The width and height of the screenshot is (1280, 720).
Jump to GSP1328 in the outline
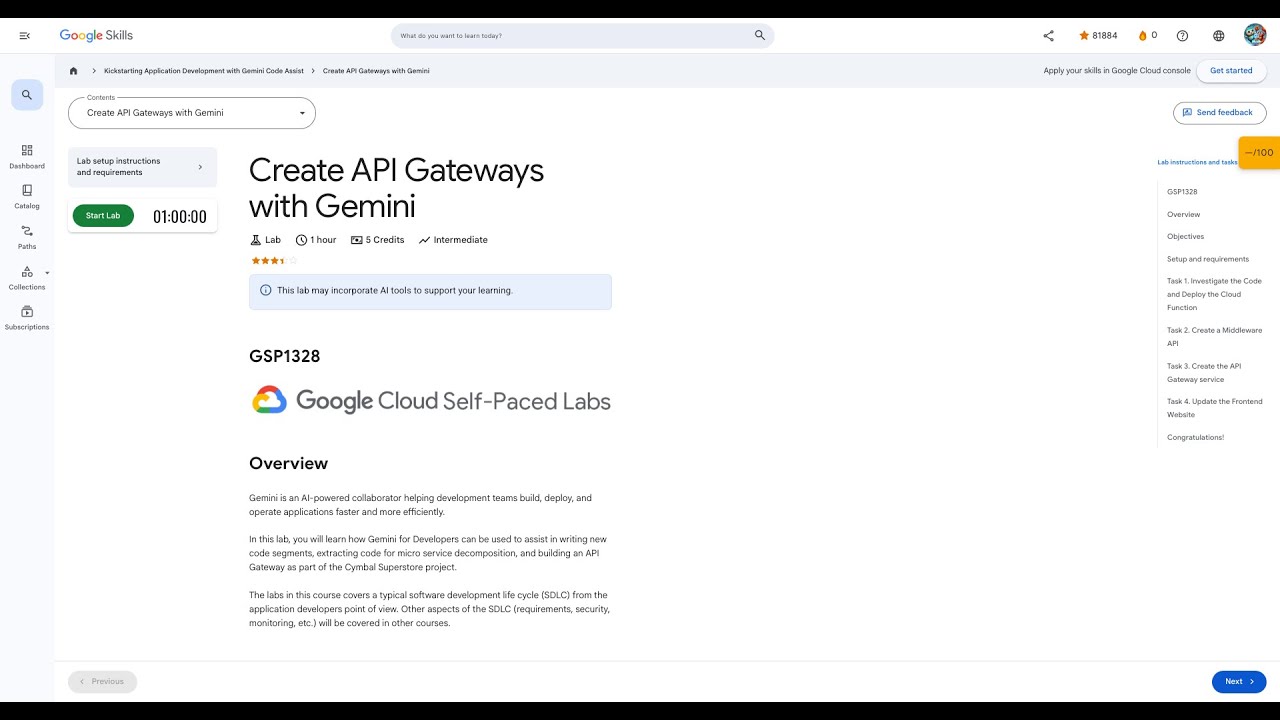click(1182, 192)
